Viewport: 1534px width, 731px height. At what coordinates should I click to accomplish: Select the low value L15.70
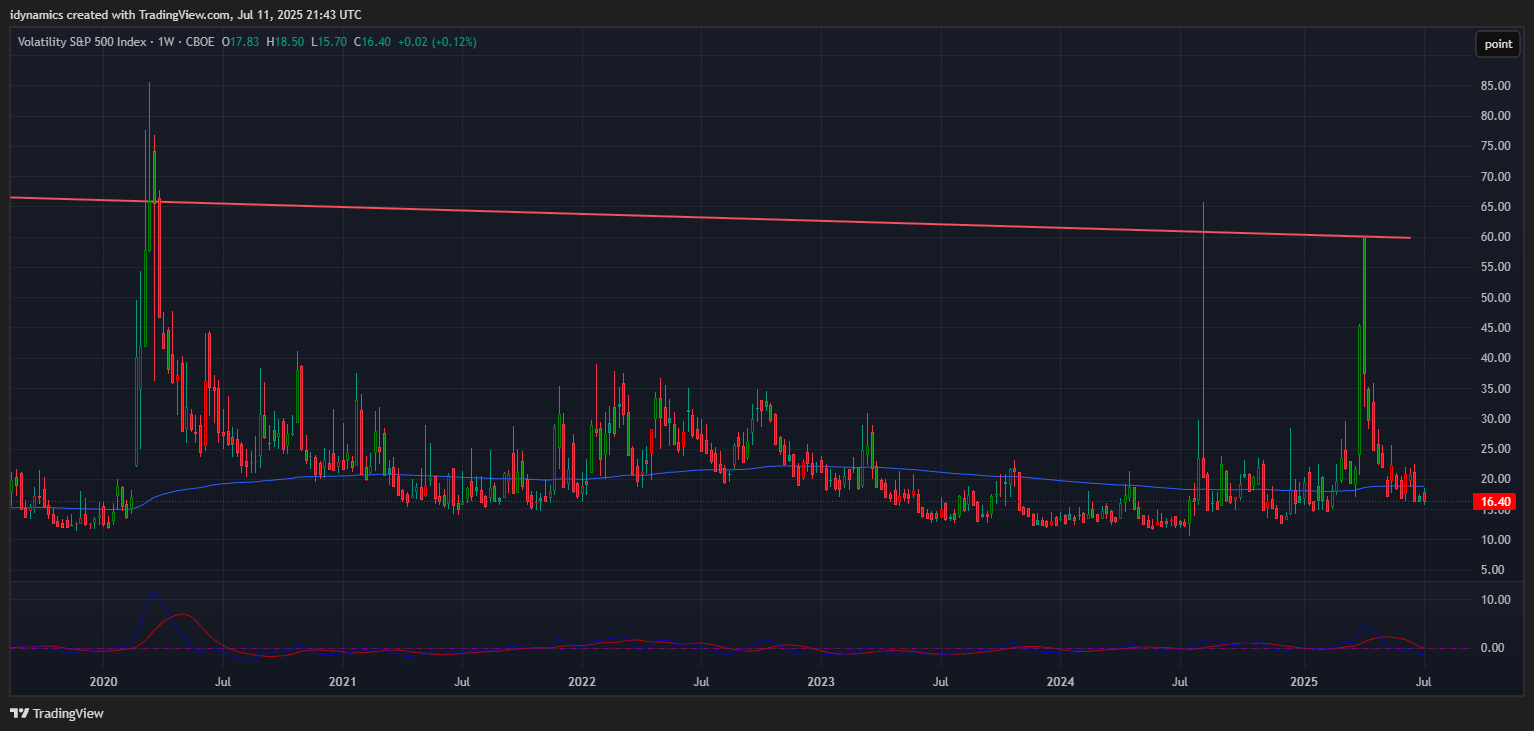pos(329,42)
